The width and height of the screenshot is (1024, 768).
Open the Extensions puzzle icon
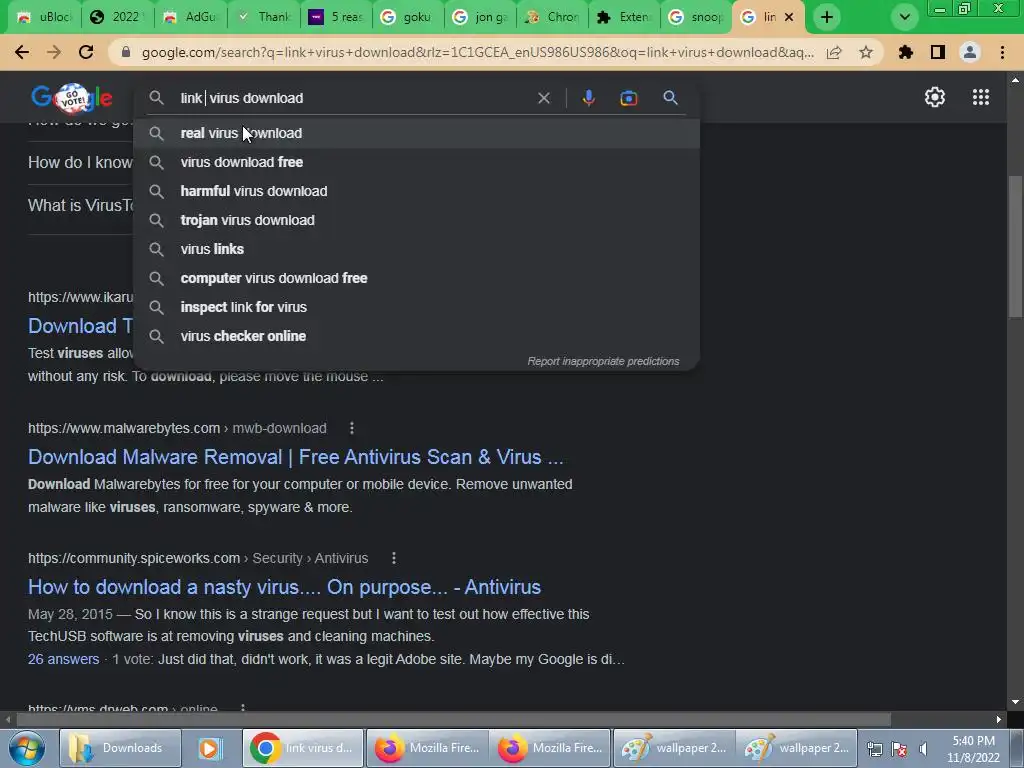point(906,52)
